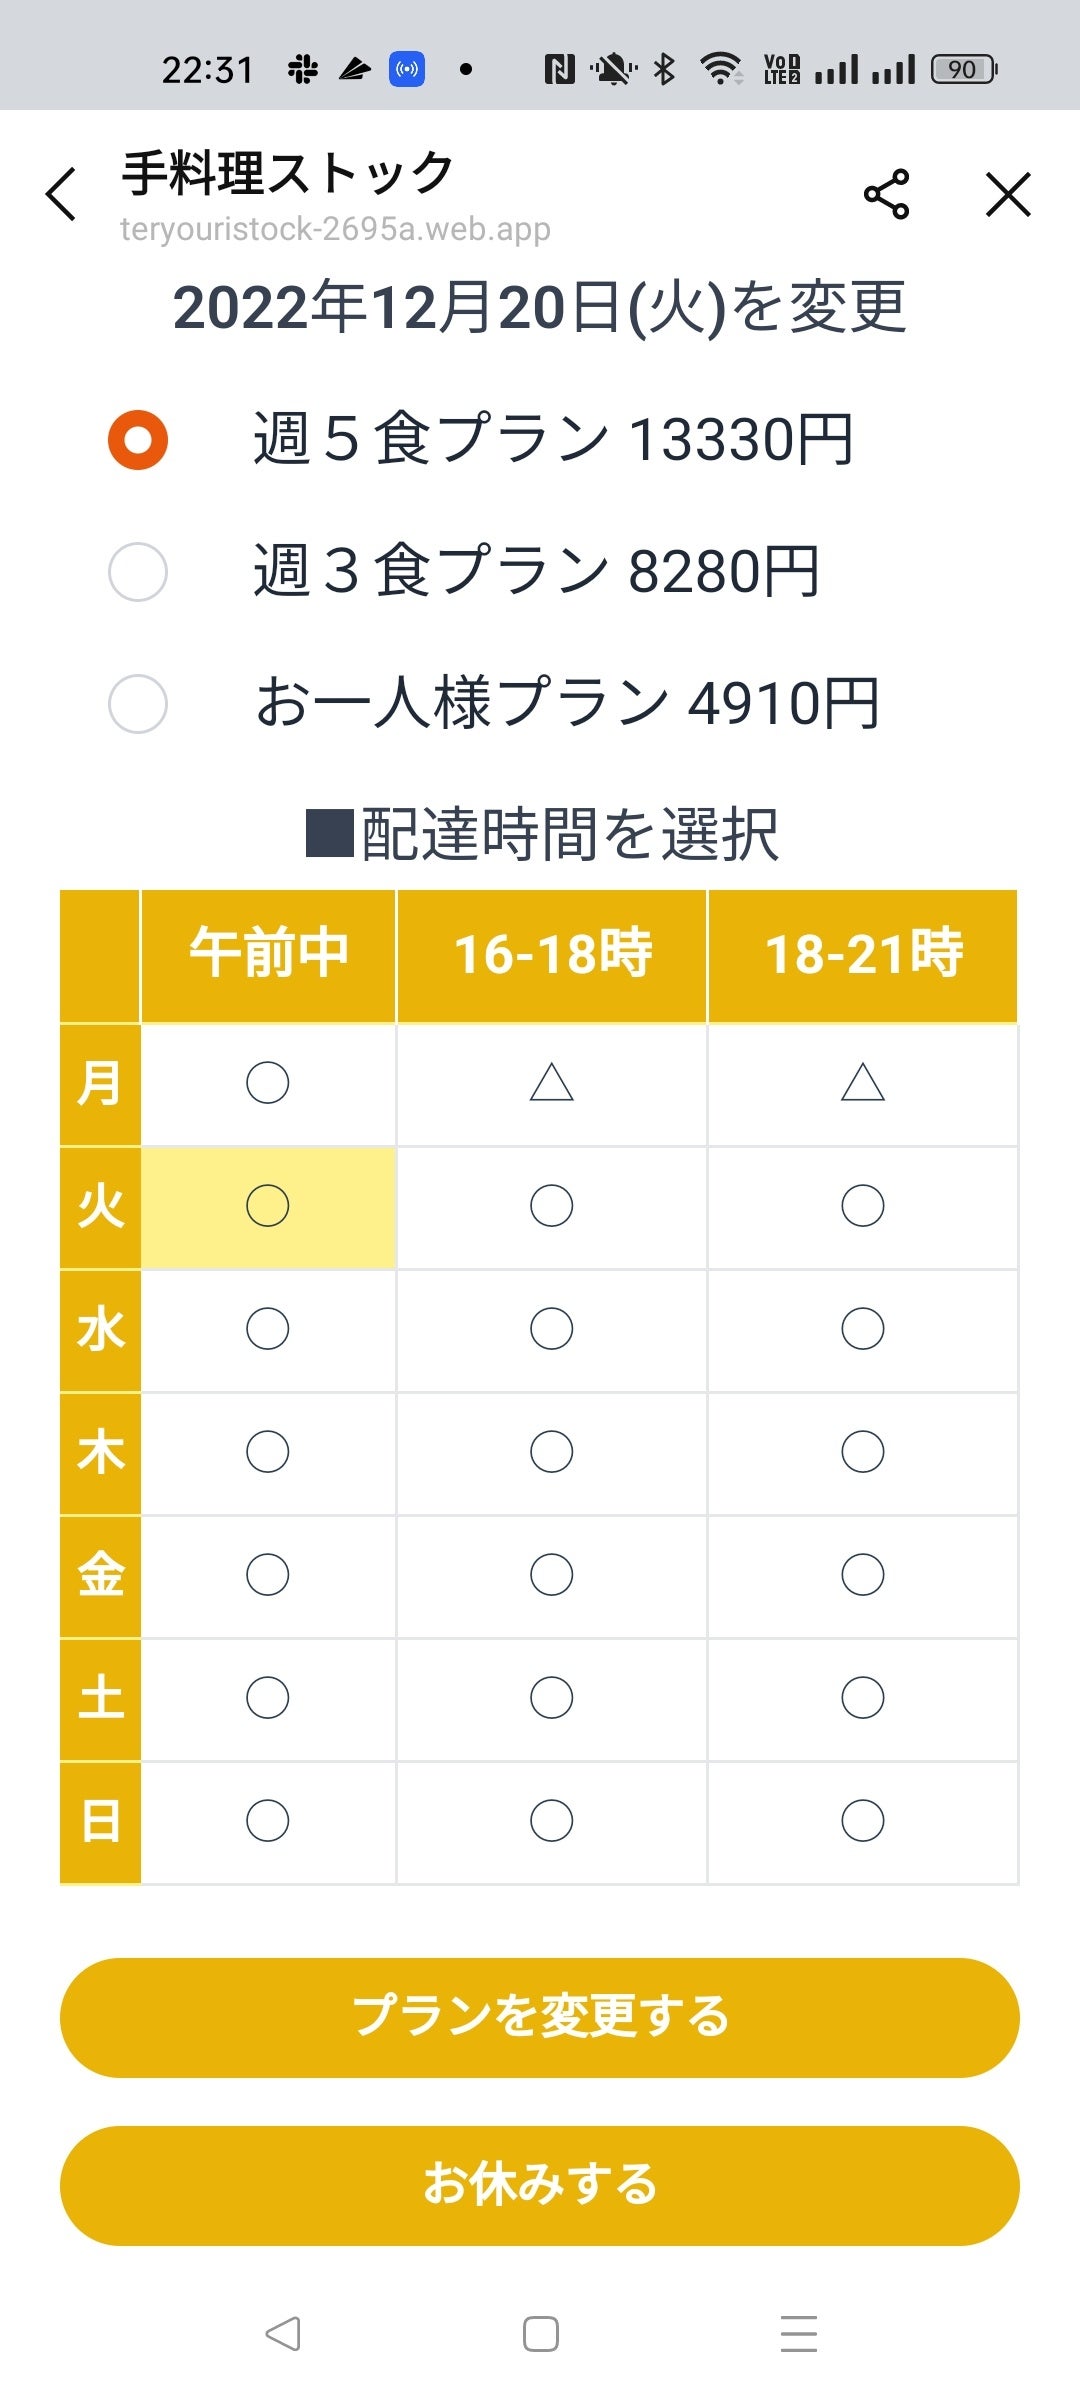Tap the プランを変更する button
The height and width of the screenshot is (2400, 1080).
(540, 2017)
